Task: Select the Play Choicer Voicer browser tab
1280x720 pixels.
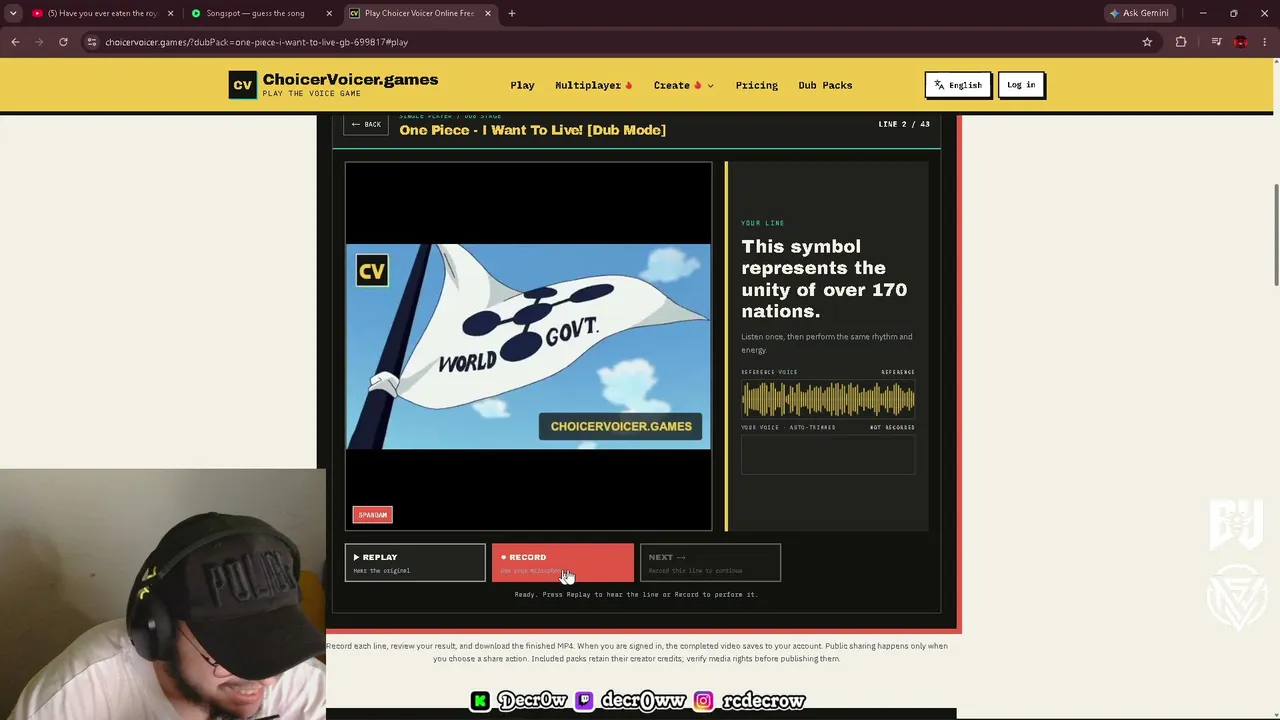Action: [x=418, y=13]
